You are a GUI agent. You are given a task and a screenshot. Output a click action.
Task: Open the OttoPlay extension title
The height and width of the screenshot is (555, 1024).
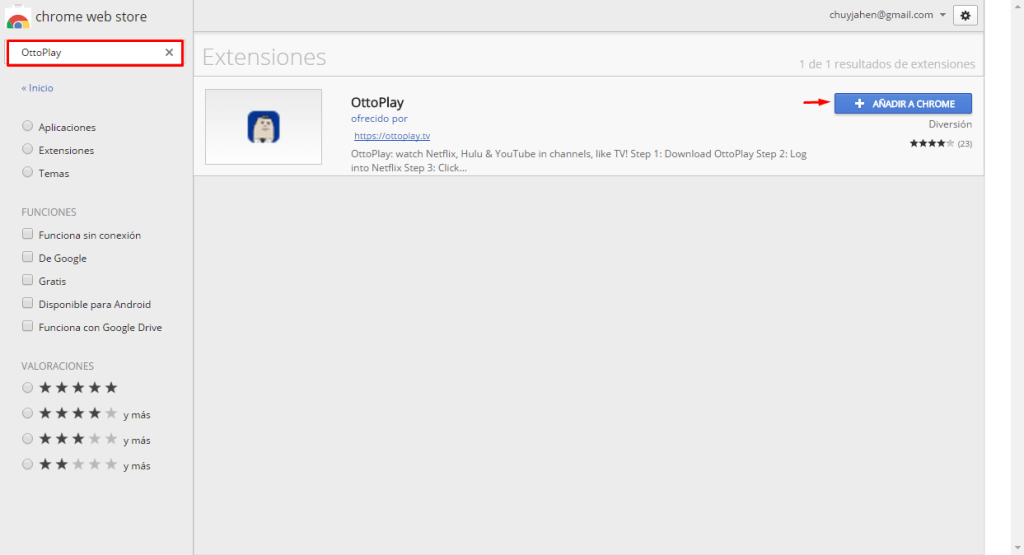pos(377,103)
